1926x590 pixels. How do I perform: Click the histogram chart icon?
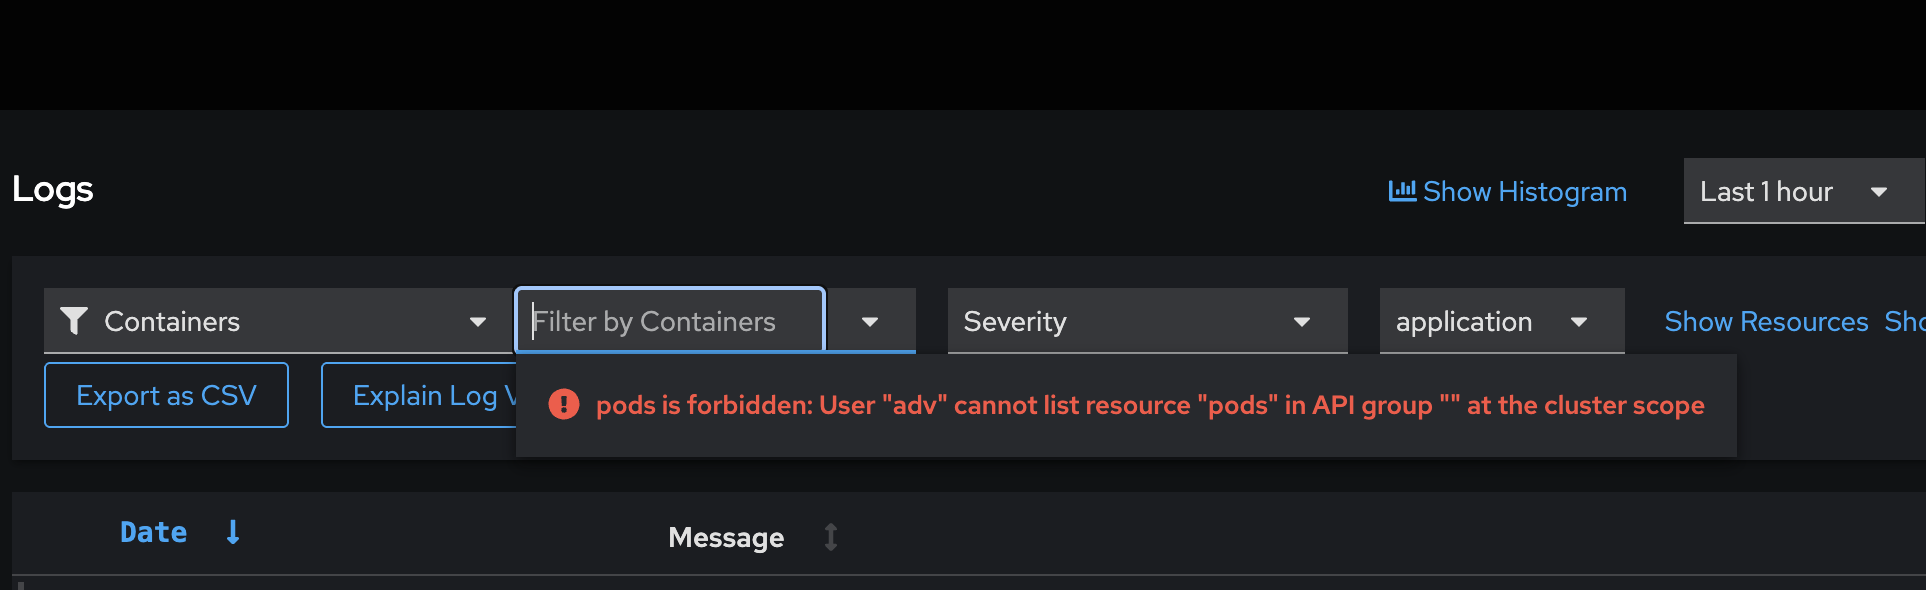pyautogui.click(x=1402, y=190)
